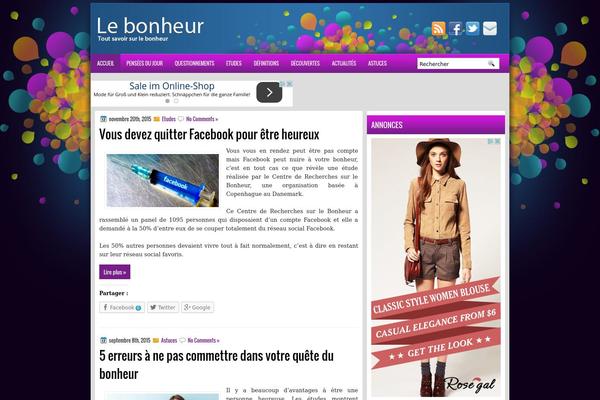Click the ad banner arrow button

[269, 92]
